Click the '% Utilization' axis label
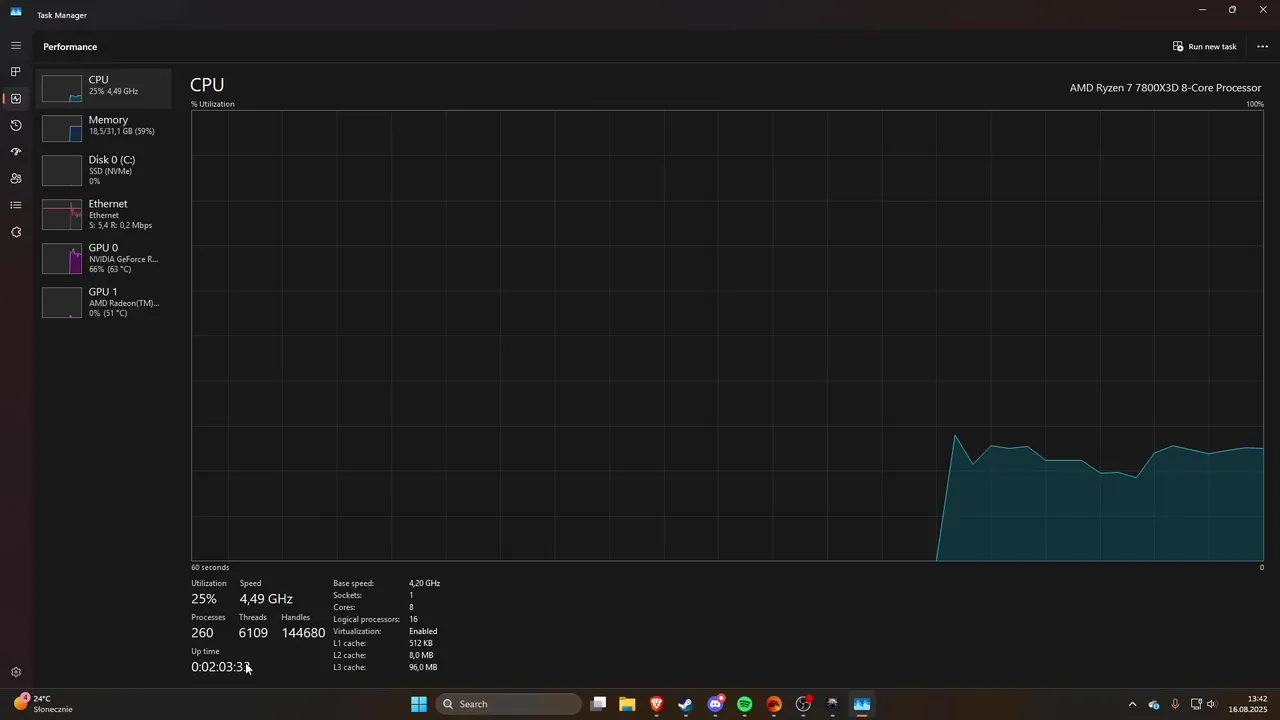The width and height of the screenshot is (1280, 720). [213, 104]
